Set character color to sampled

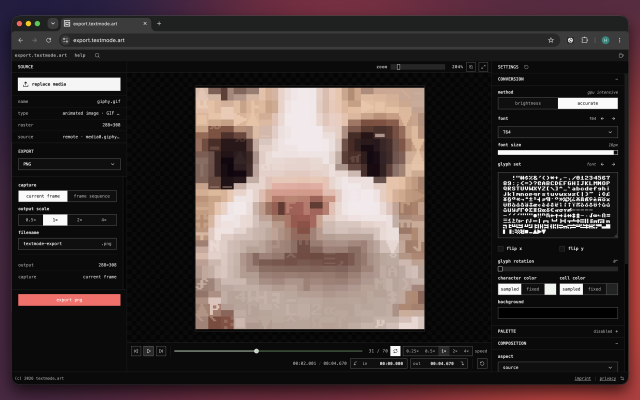(x=510, y=289)
